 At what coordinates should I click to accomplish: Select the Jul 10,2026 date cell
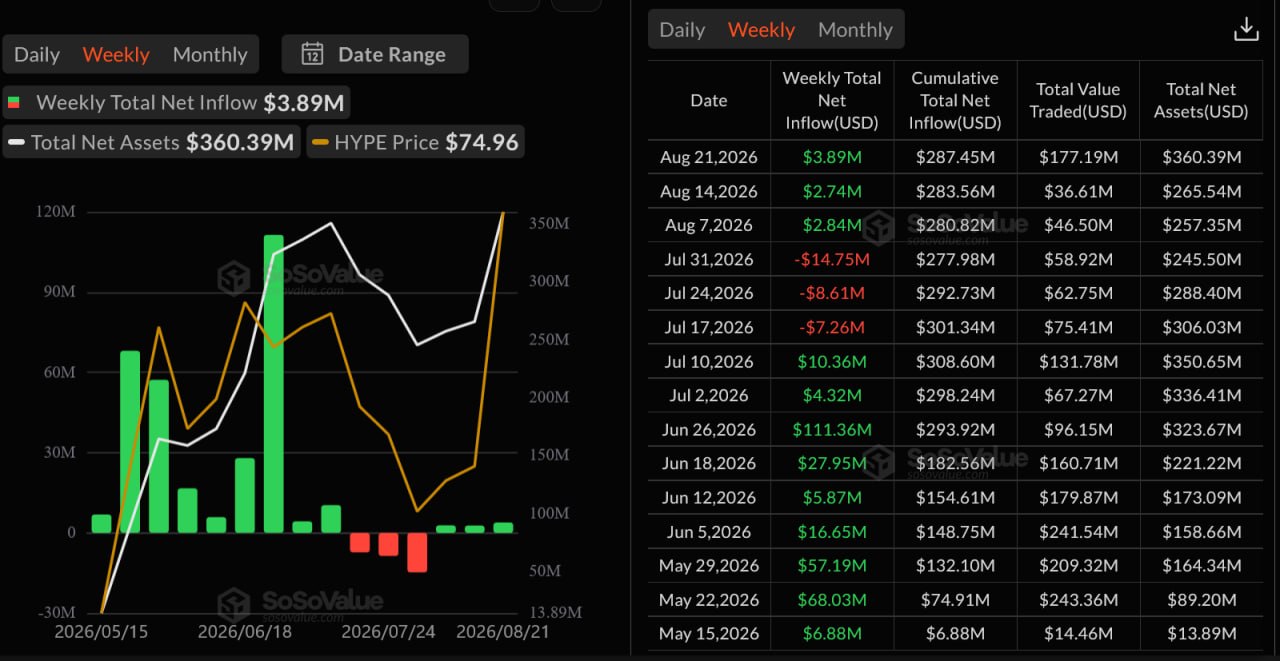(709, 361)
